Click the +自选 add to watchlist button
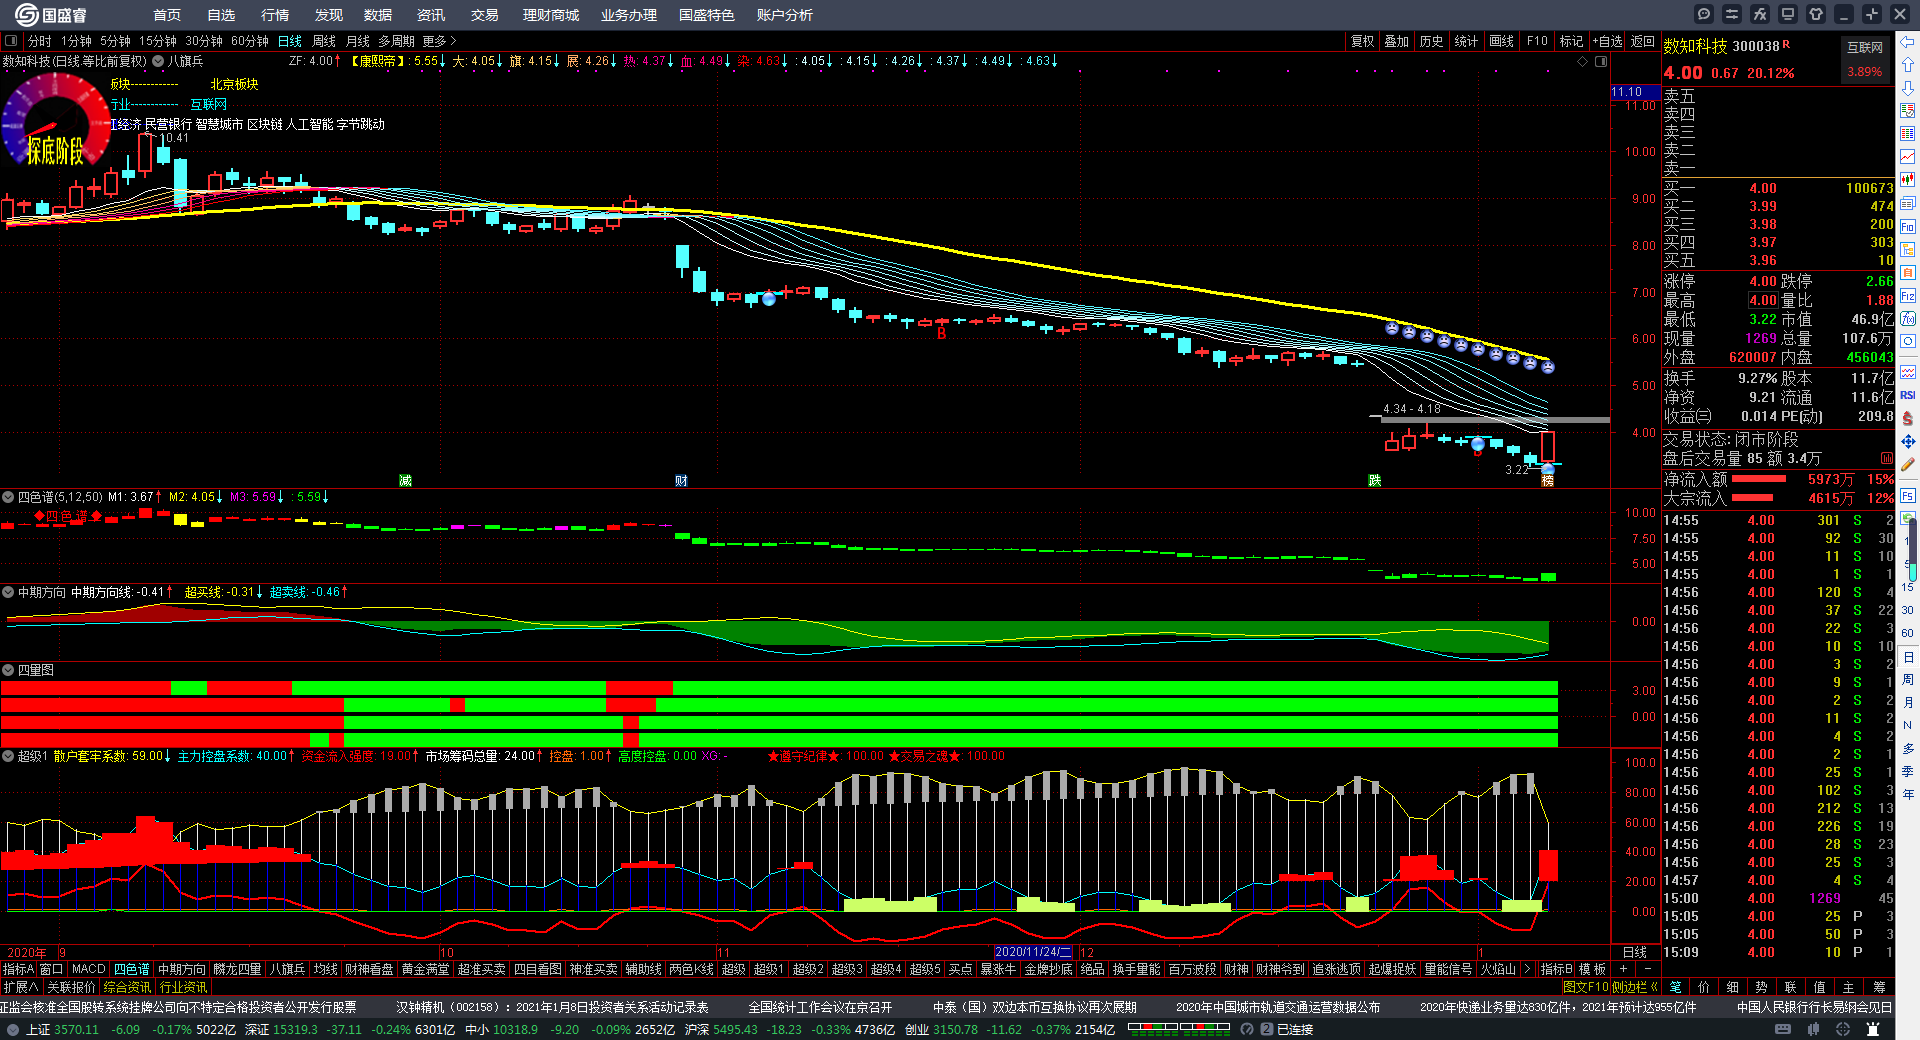Image resolution: width=1920 pixels, height=1040 pixels. (x=1608, y=41)
